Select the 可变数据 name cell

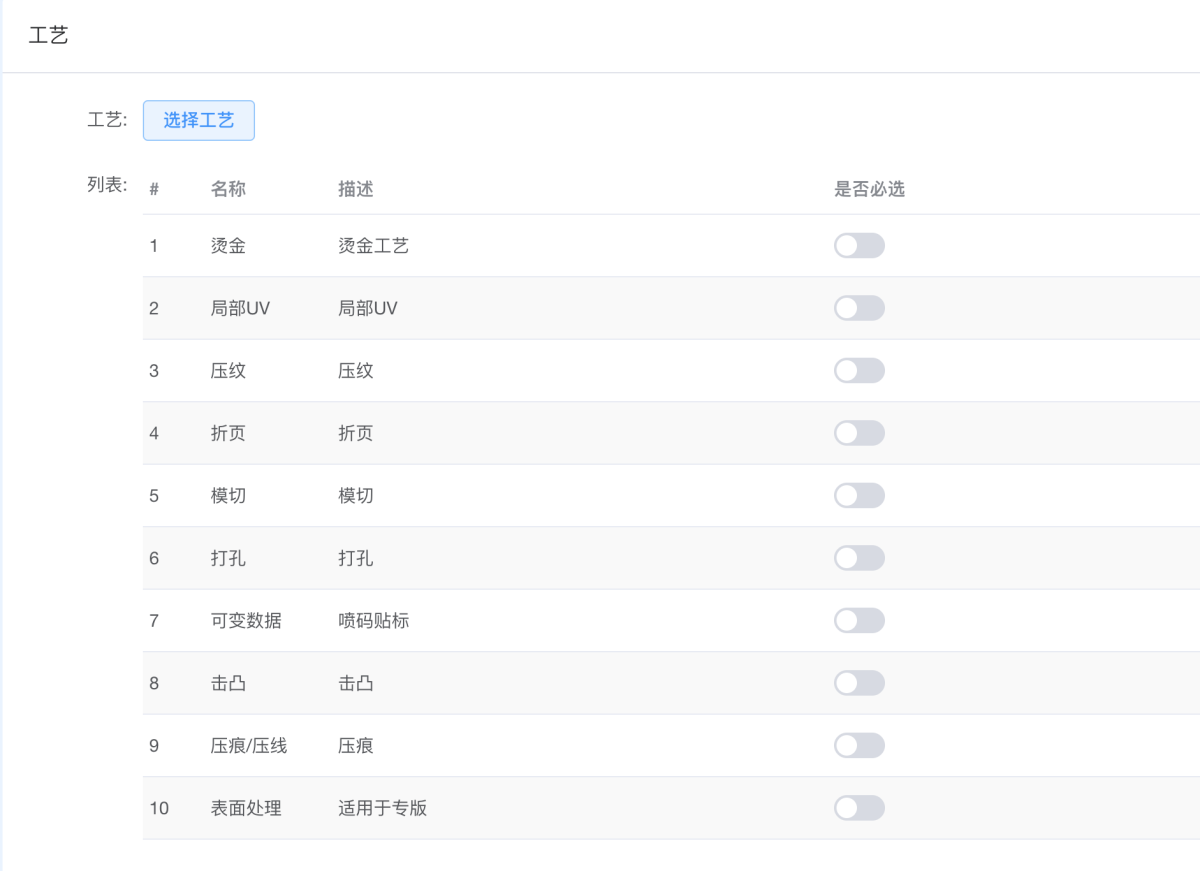coord(246,621)
